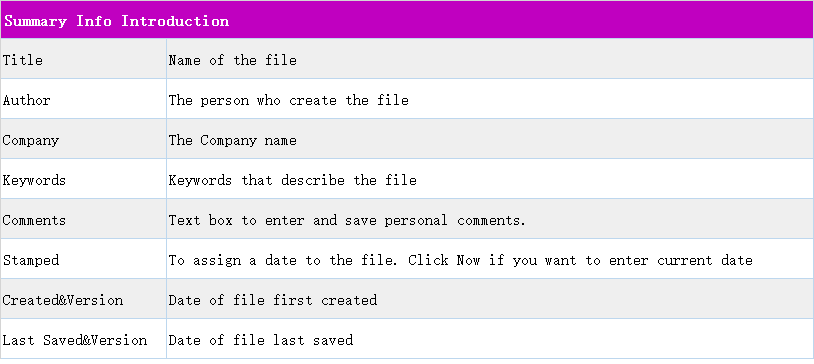
Task: Click the Summary Info Introduction header
Action: [407, 19]
